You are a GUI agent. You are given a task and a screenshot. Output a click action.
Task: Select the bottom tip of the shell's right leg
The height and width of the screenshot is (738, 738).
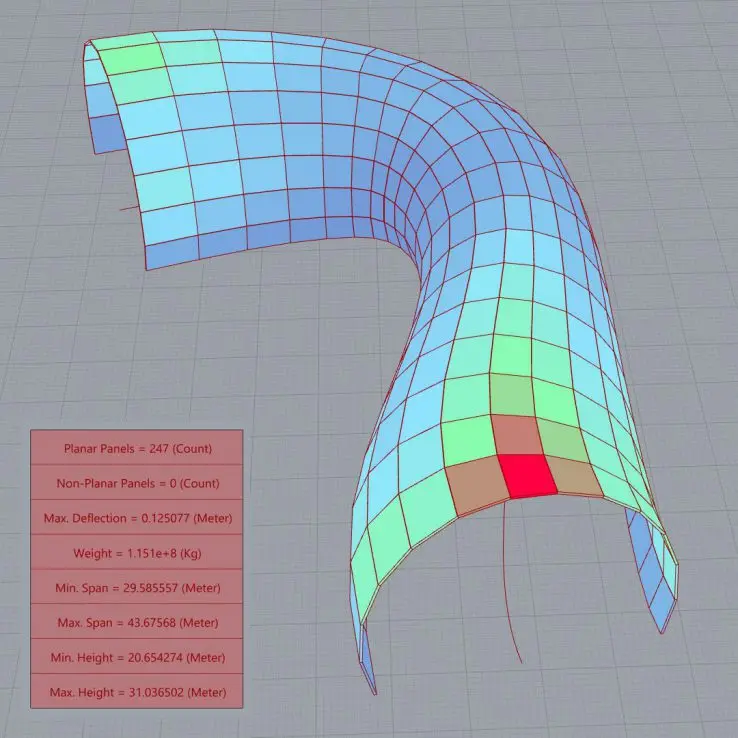pyautogui.click(x=662, y=630)
